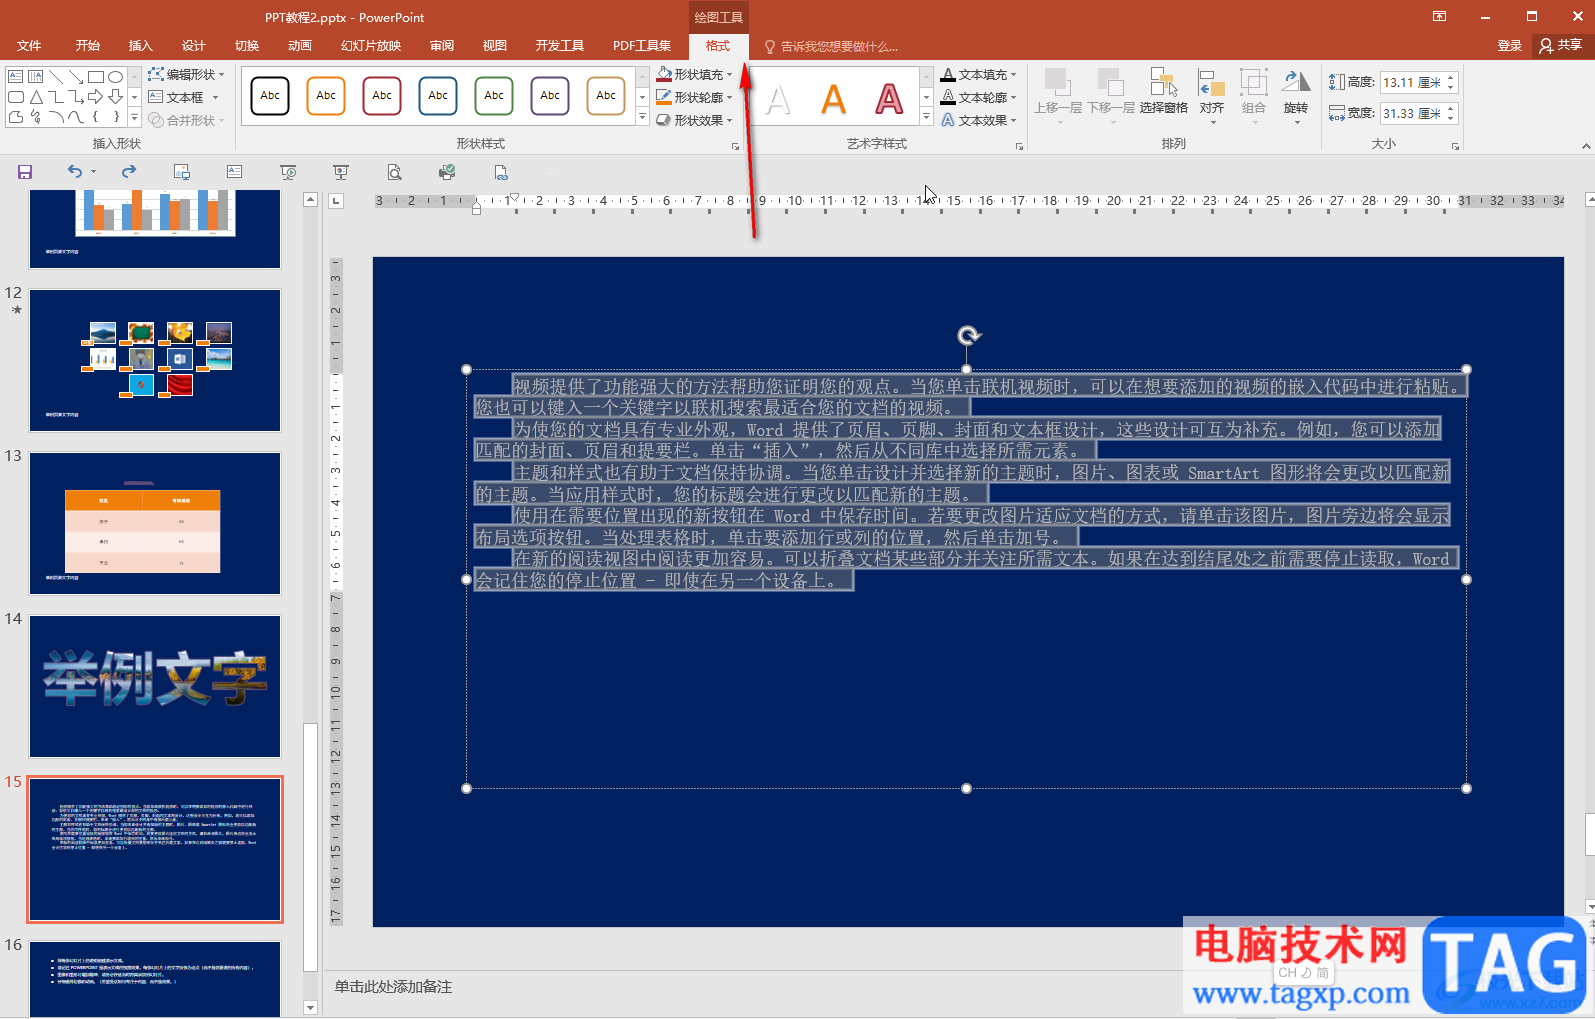This screenshot has height=1019, width=1595.
Task: Open the WordArt Styles dialog launcher
Action: (x=1020, y=146)
